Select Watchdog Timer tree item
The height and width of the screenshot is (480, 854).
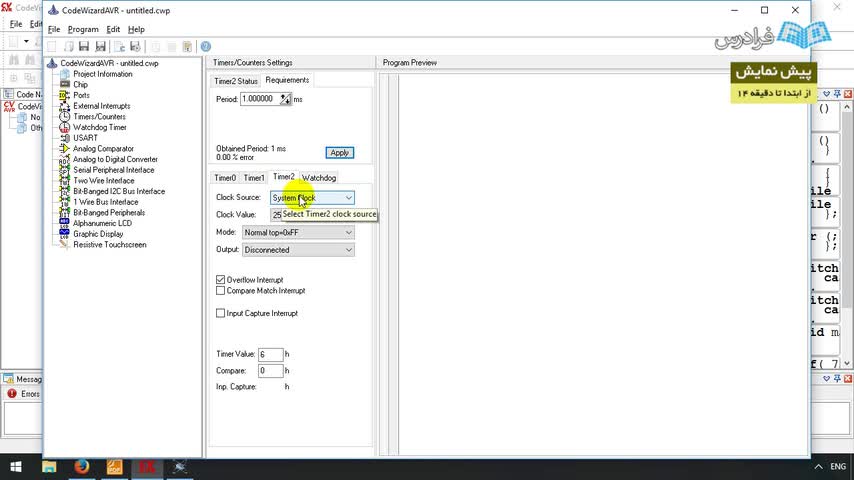coord(100,127)
